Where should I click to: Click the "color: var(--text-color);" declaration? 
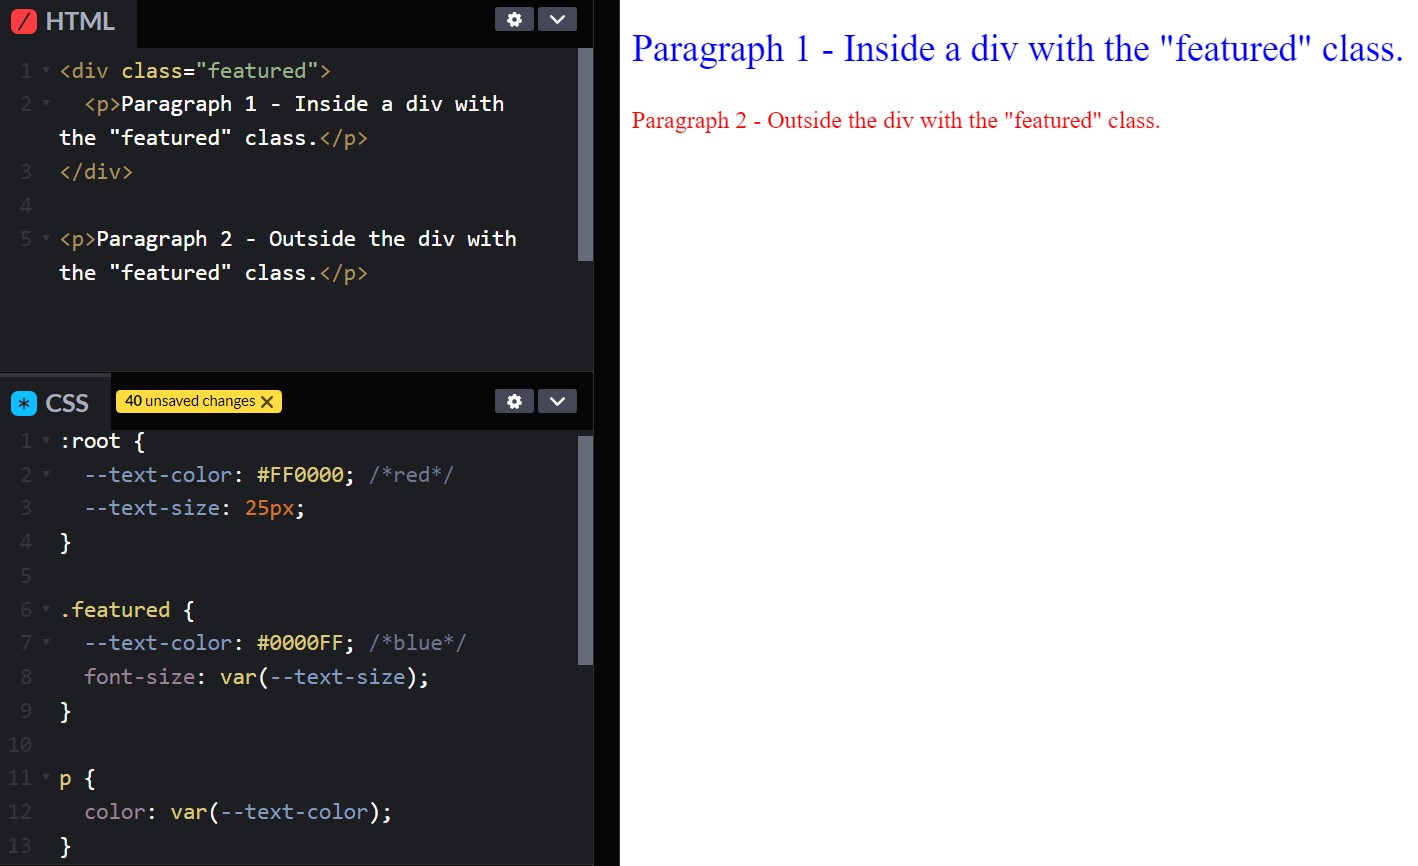pyautogui.click(x=238, y=812)
